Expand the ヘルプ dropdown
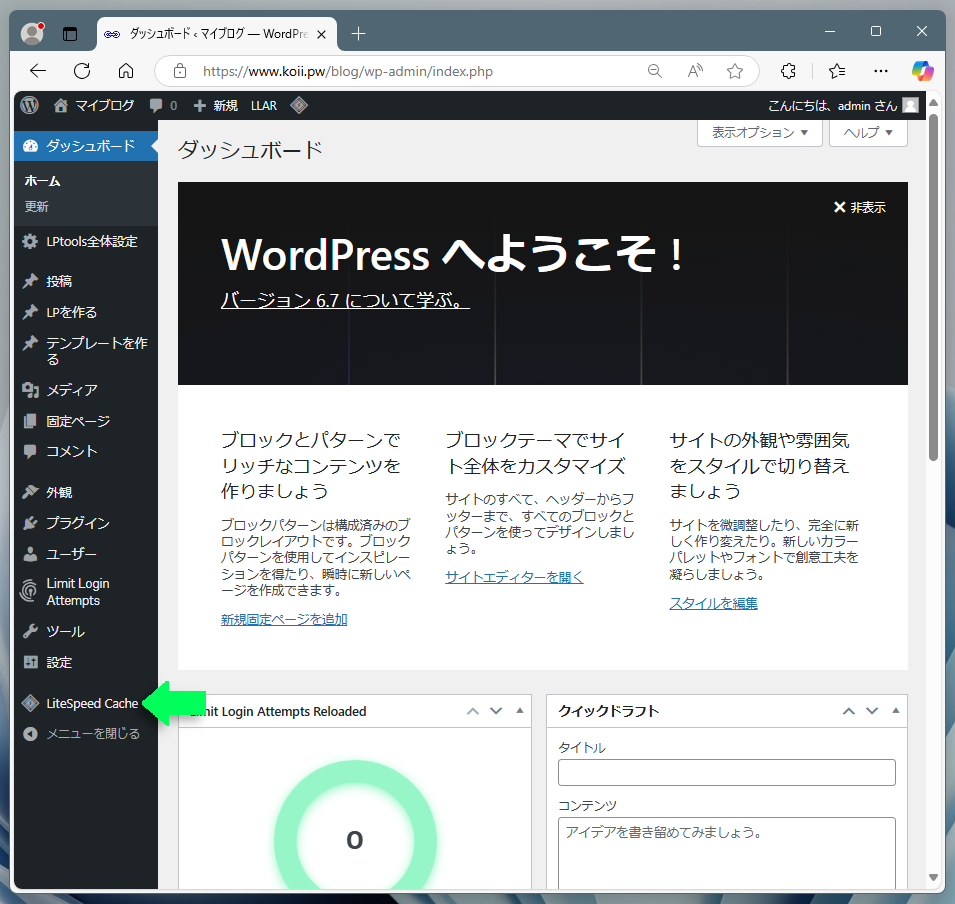Viewport: 955px width, 904px height. 868,132
